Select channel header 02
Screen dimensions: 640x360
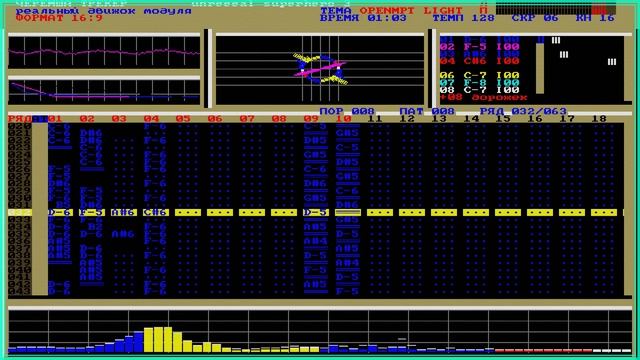[87, 119]
